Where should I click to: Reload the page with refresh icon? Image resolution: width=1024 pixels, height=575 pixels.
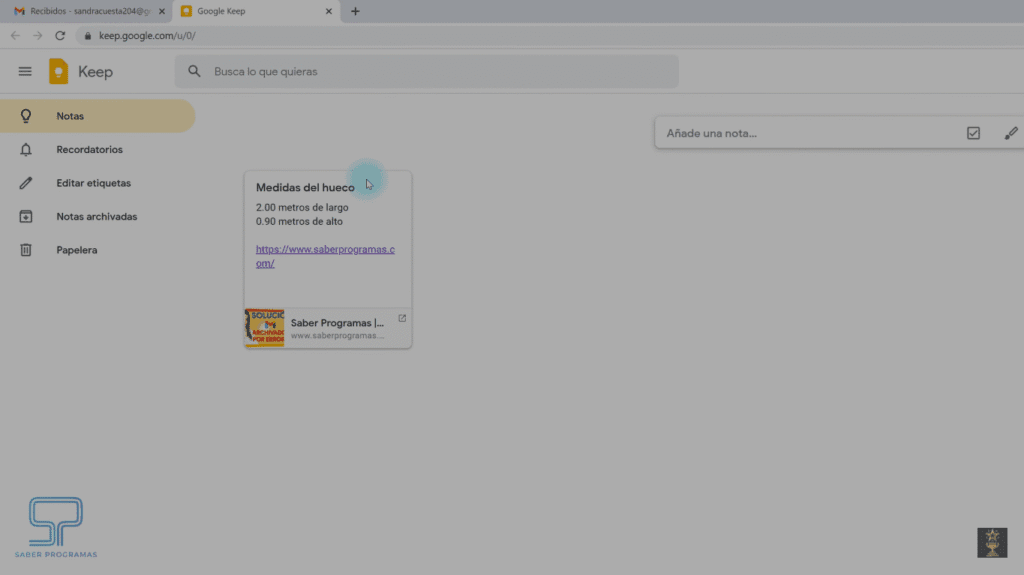(60, 36)
